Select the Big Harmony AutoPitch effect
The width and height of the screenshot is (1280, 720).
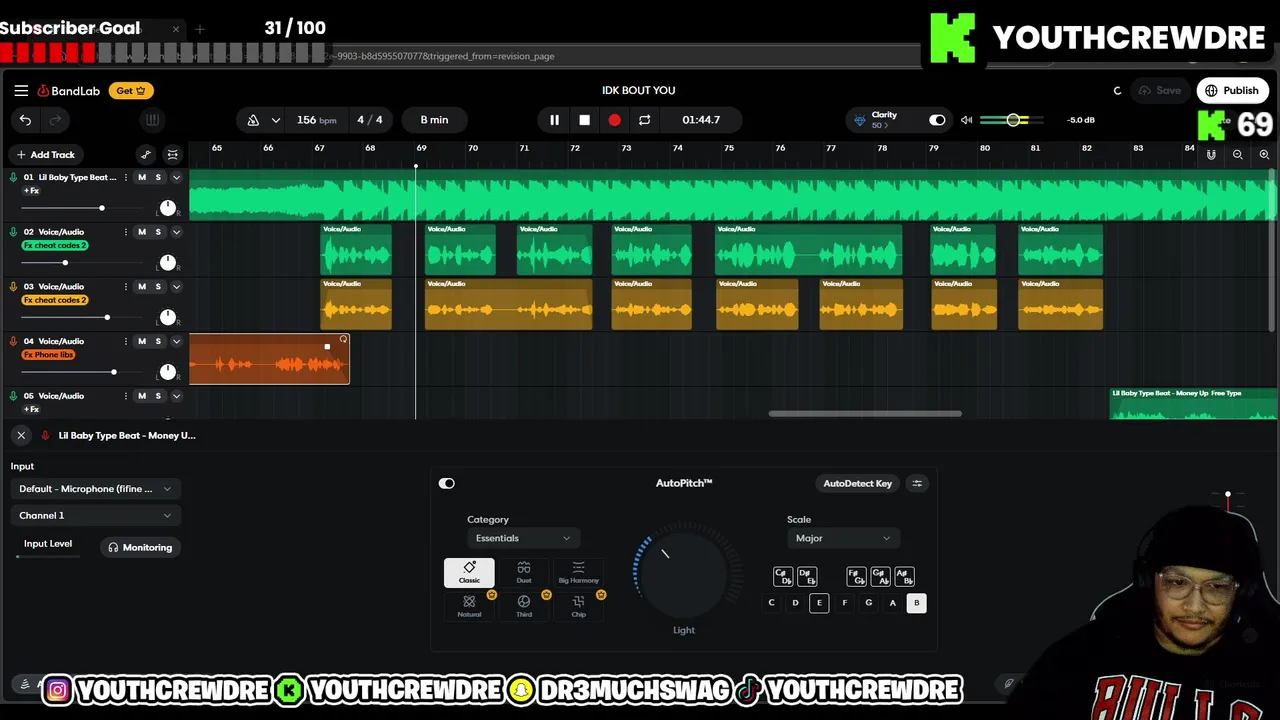578,573
